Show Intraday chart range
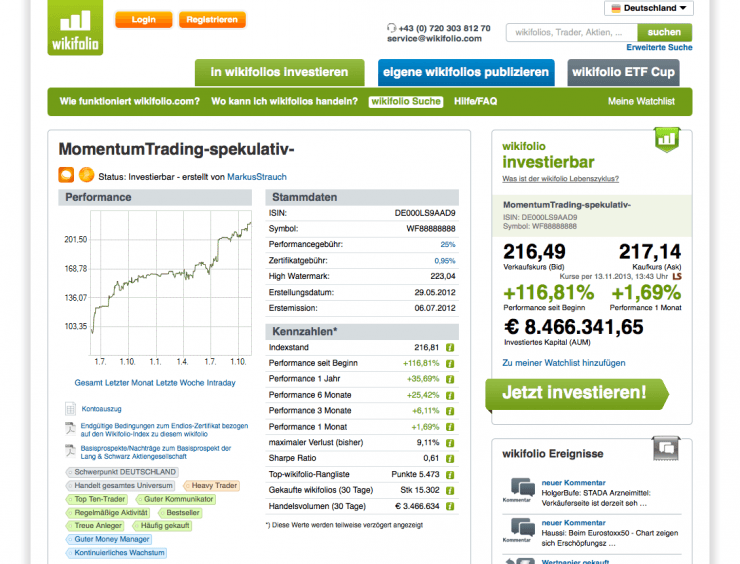The image size is (740, 564). point(221,383)
